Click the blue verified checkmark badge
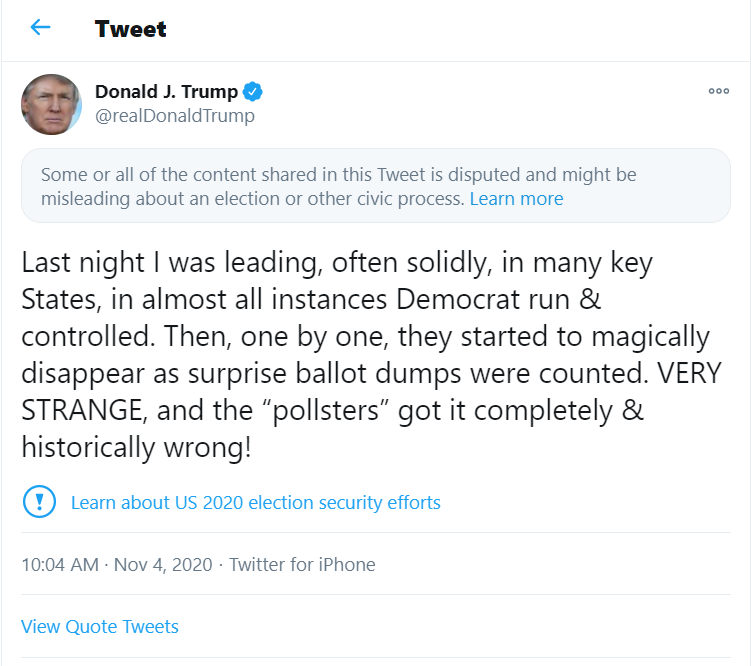 pos(254,92)
